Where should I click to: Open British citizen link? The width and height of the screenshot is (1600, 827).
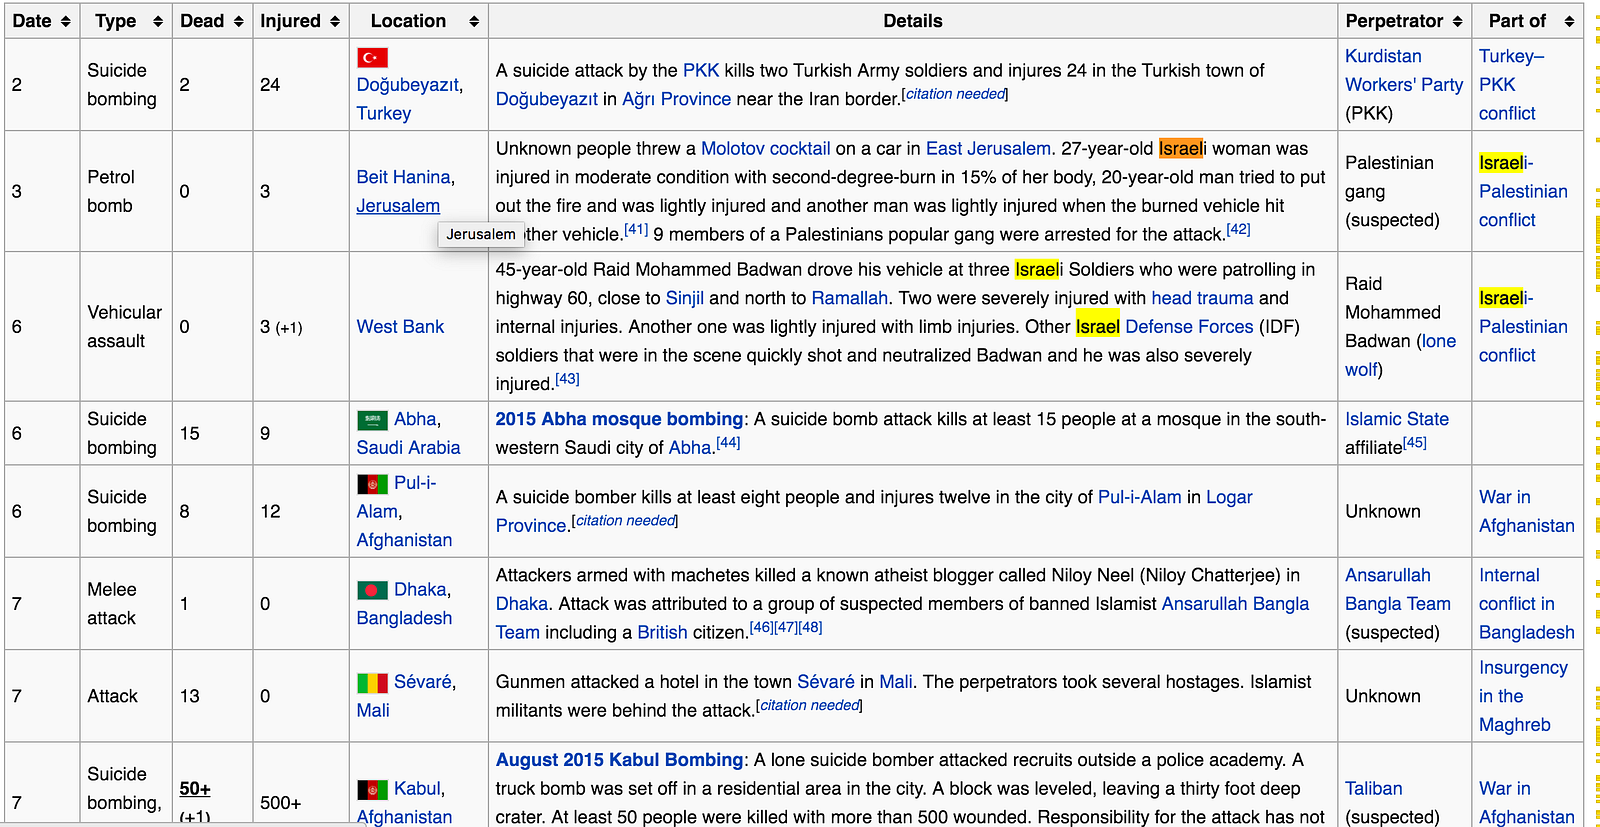click(x=662, y=632)
